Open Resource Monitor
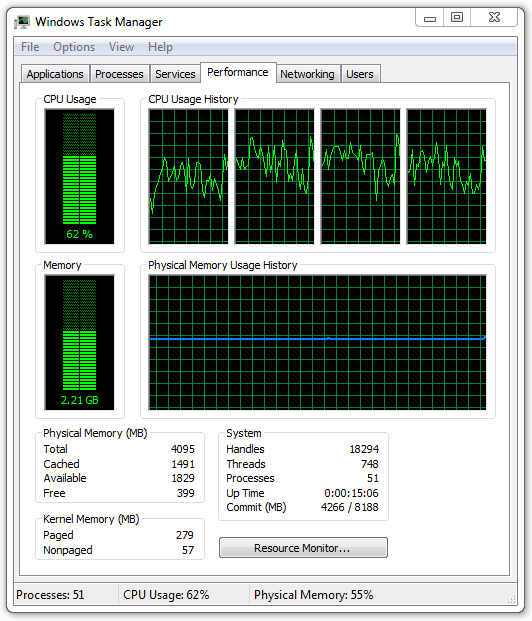Image resolution: width=532 pixels, height=621 pixels. click(303, 548)
